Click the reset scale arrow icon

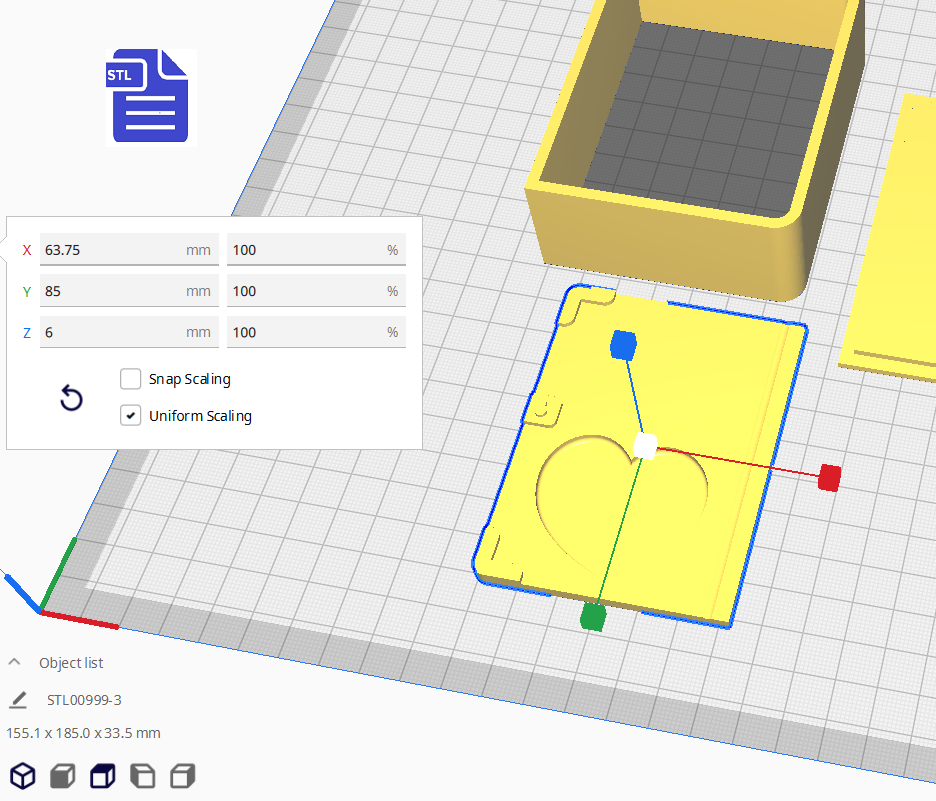click(x=71, y=399)
